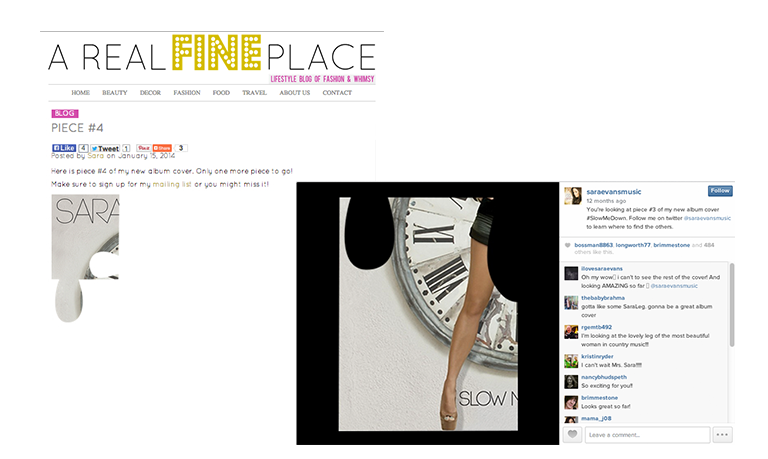Click the pink BLOG category tag

pos(65,113)
